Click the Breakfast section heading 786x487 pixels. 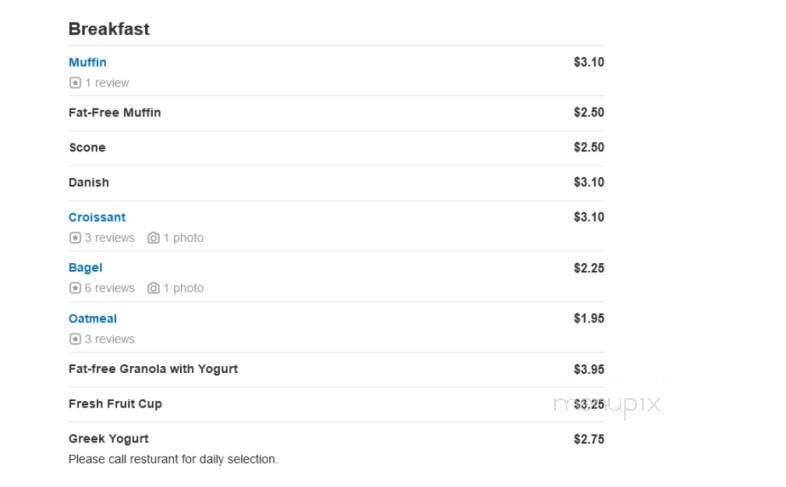click(x=109, y=29)
